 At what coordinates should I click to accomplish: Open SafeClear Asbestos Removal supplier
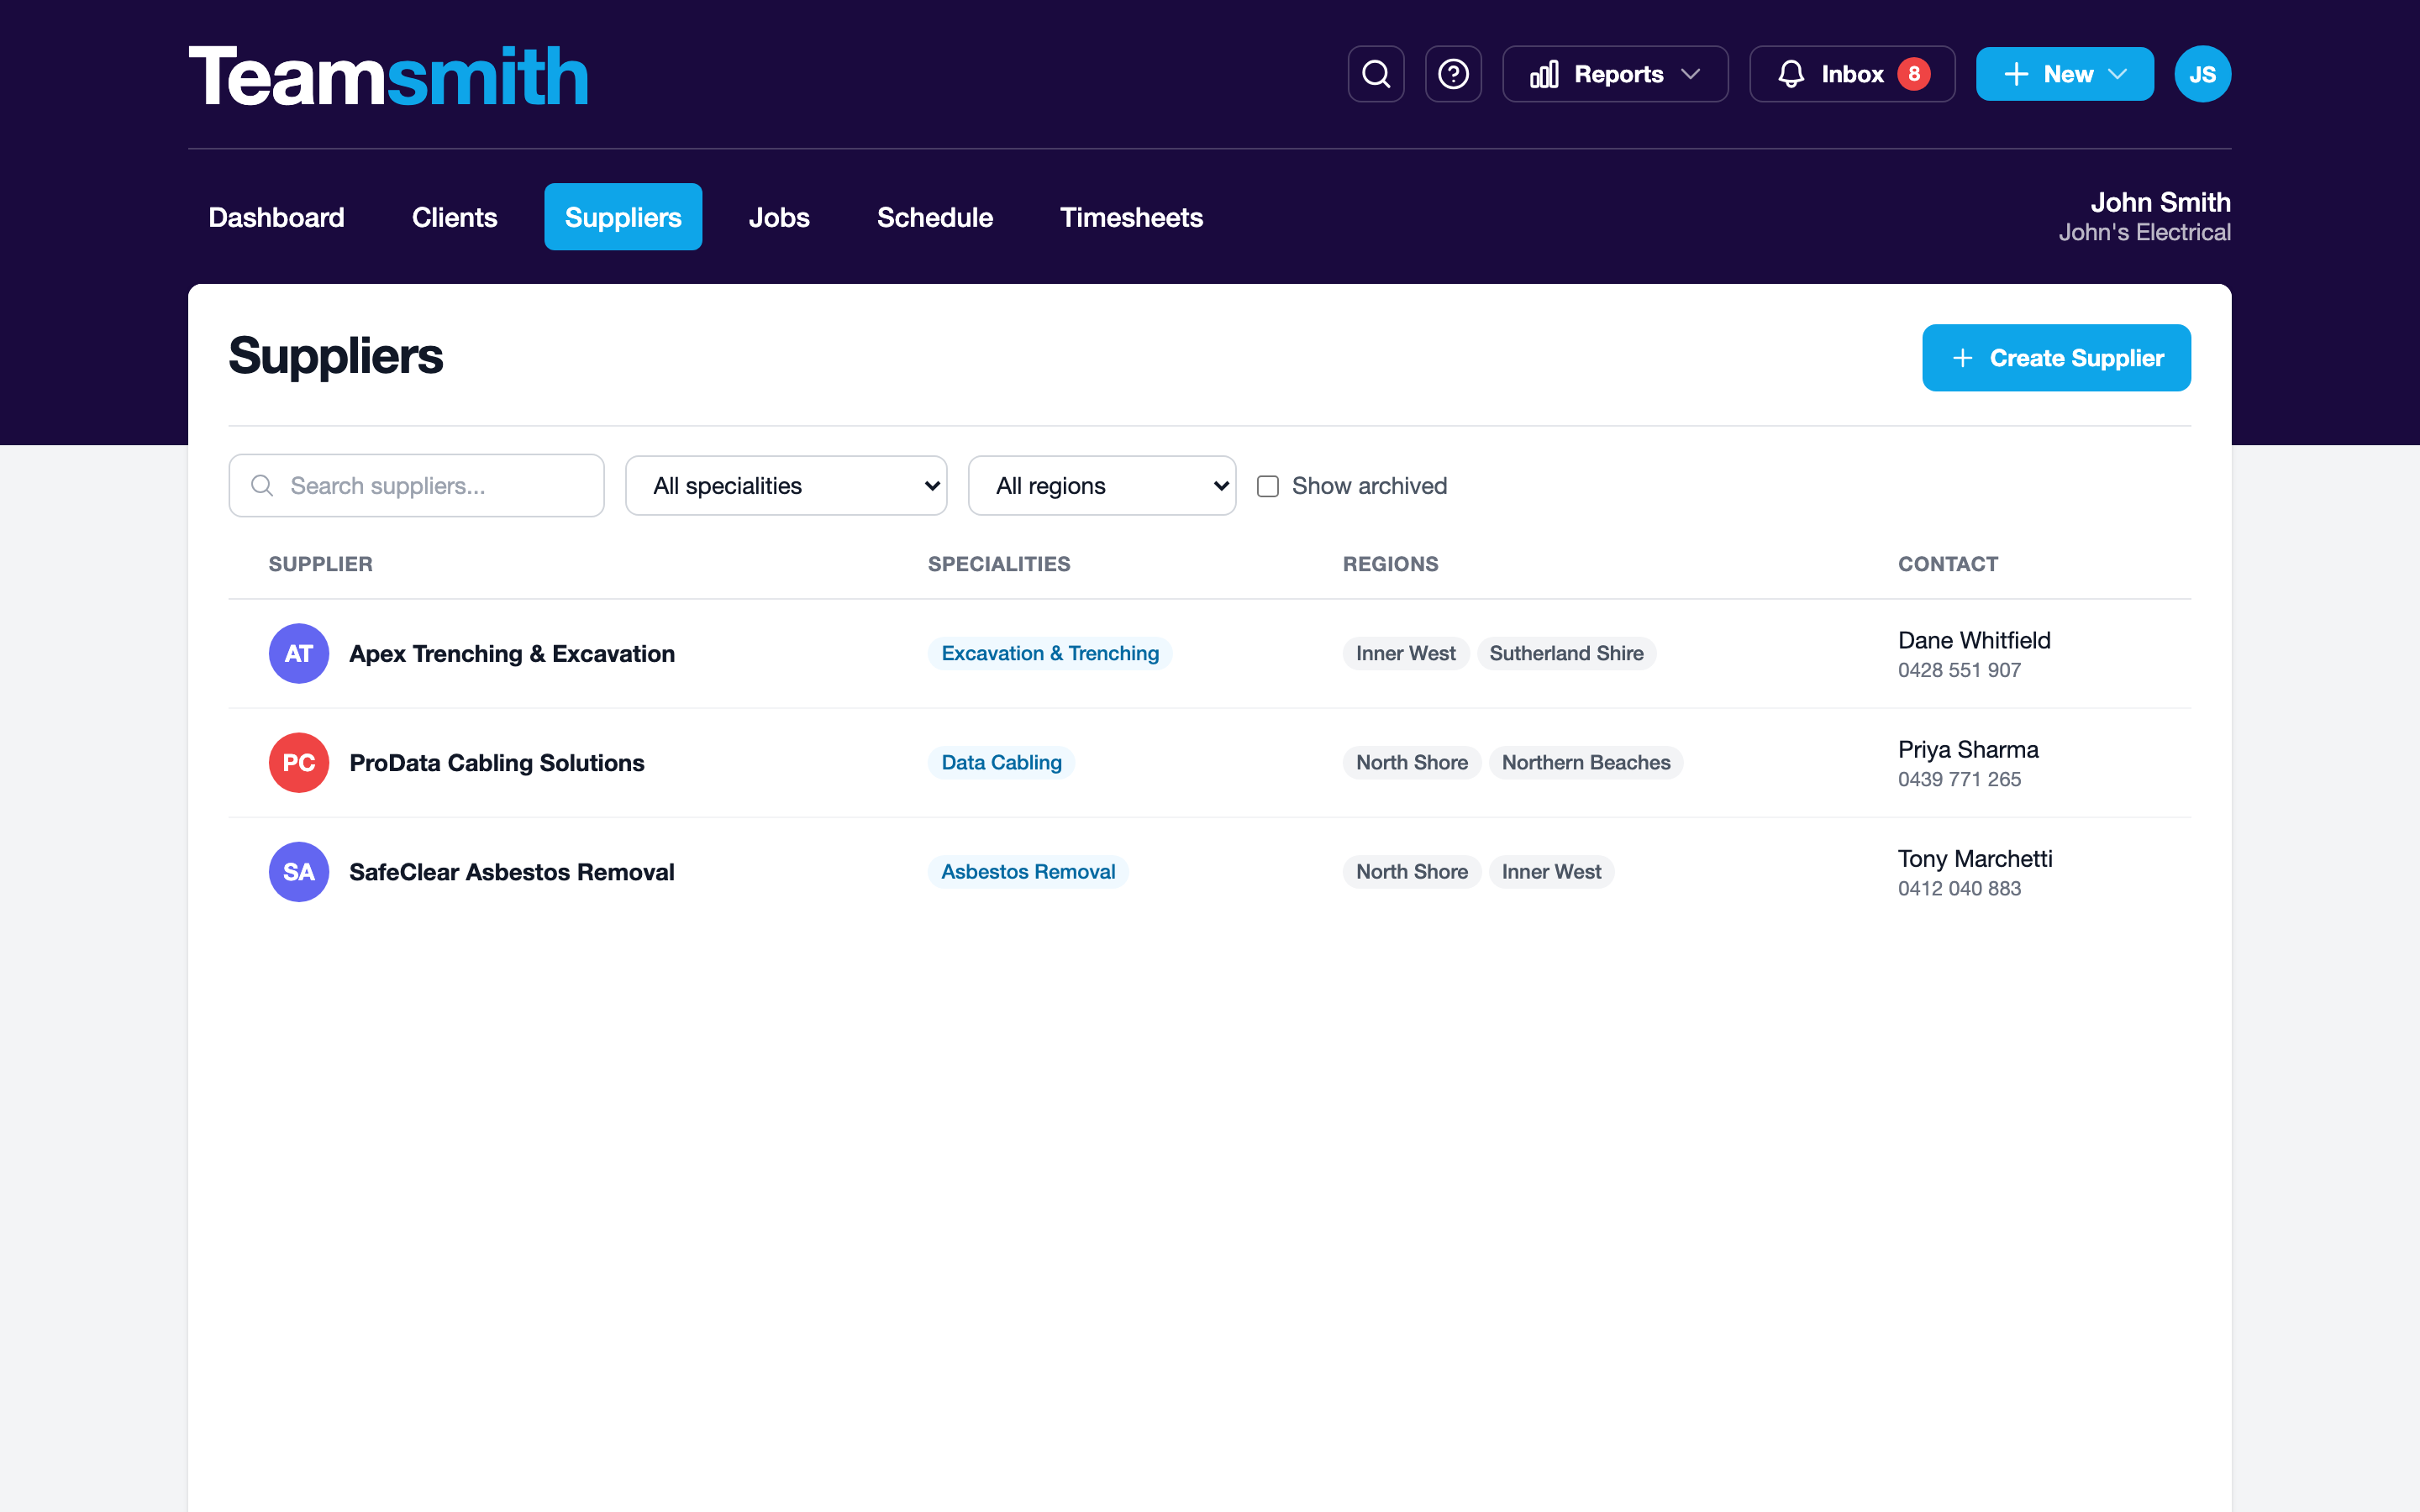click(x=512, y=872)
